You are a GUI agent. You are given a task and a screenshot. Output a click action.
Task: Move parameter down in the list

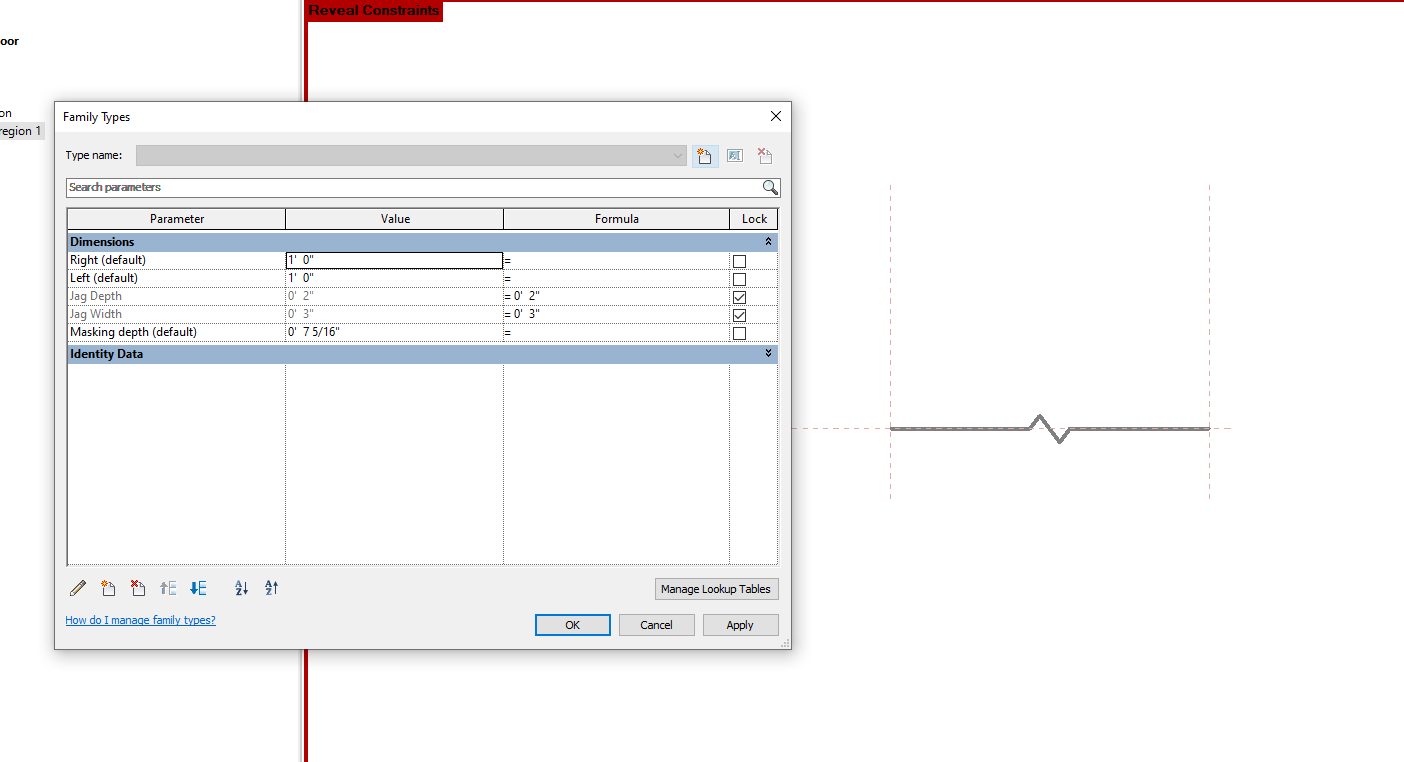pyautogui.click(x=197, y=588)
